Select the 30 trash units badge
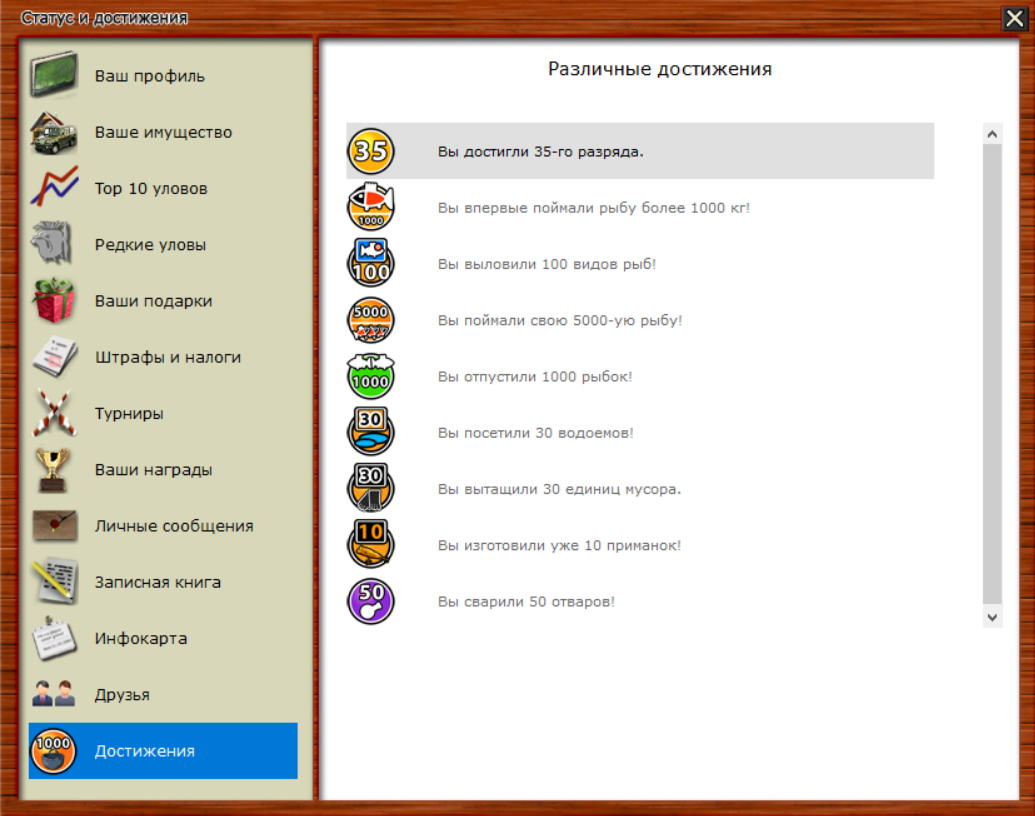Image resolution: width=1035 pixels, height=816 pixels. [x=371, y=489]
